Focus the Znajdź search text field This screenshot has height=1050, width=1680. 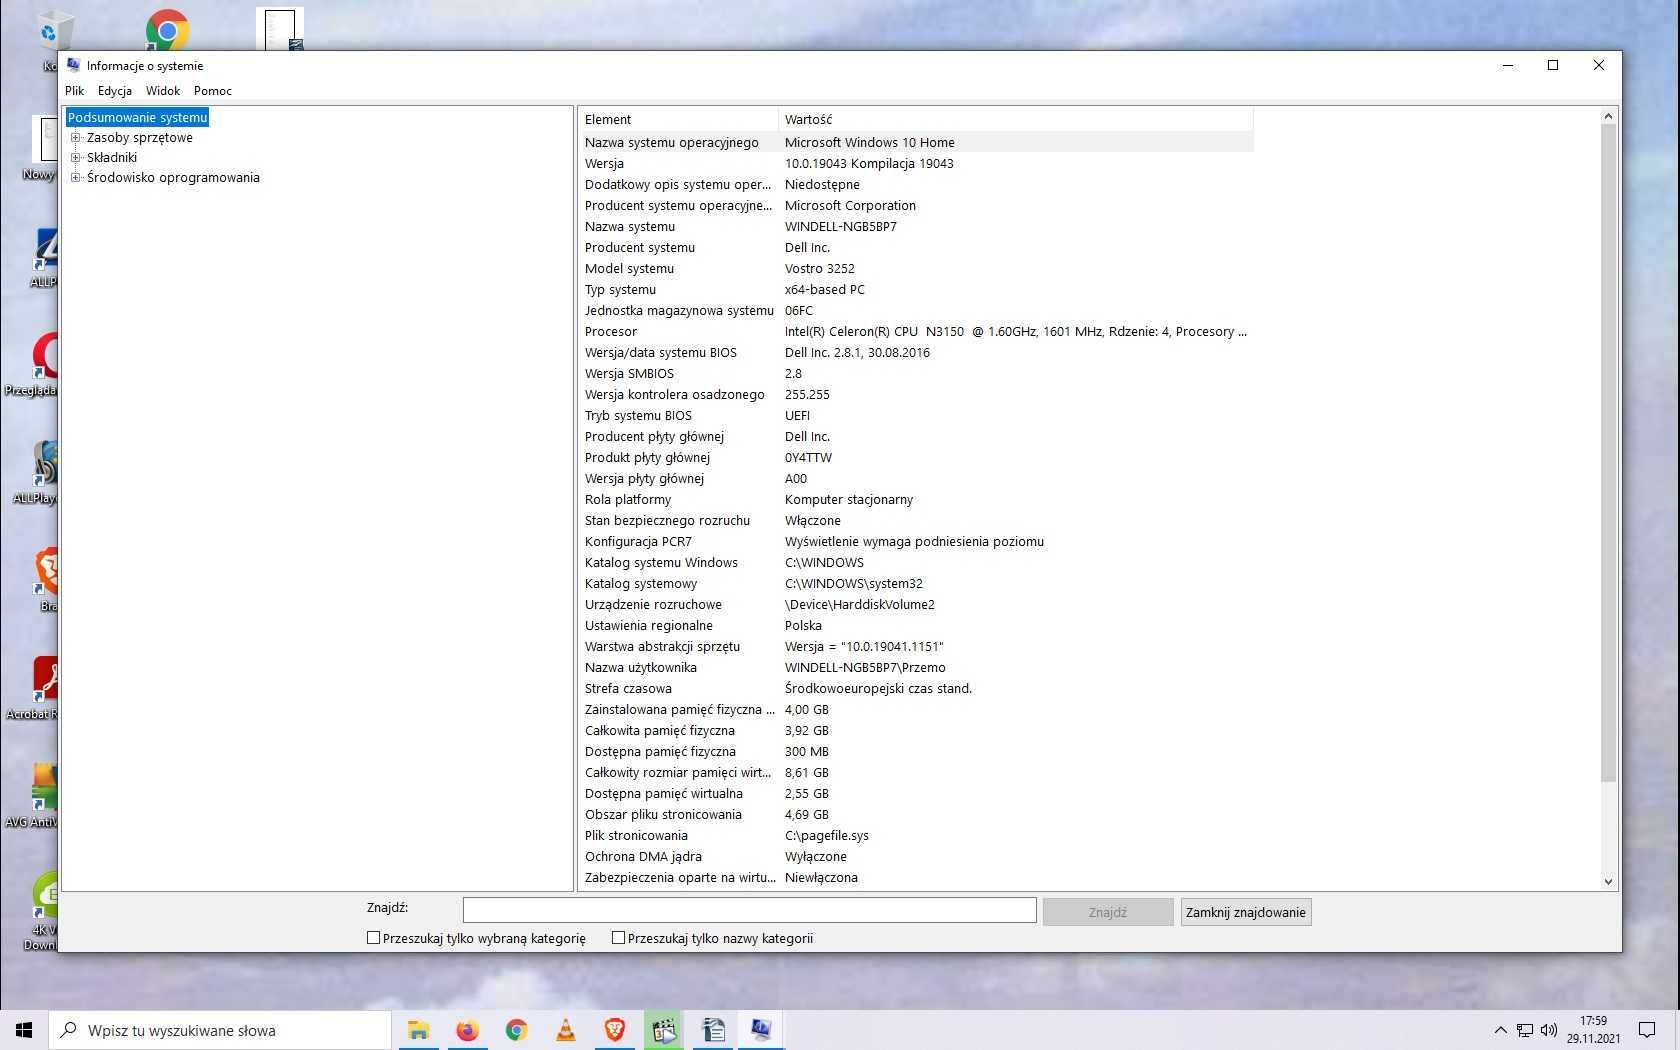(x=749, y=910)
